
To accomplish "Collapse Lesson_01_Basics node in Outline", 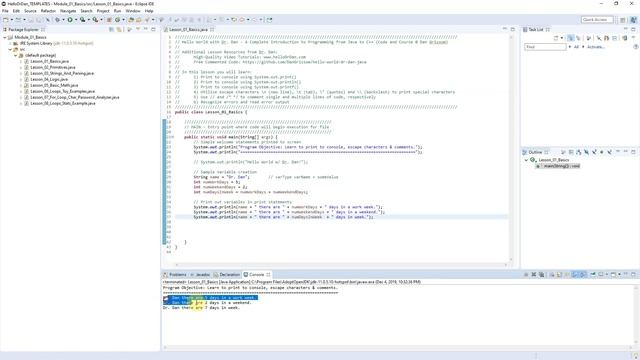I will (x=526, y=160).
